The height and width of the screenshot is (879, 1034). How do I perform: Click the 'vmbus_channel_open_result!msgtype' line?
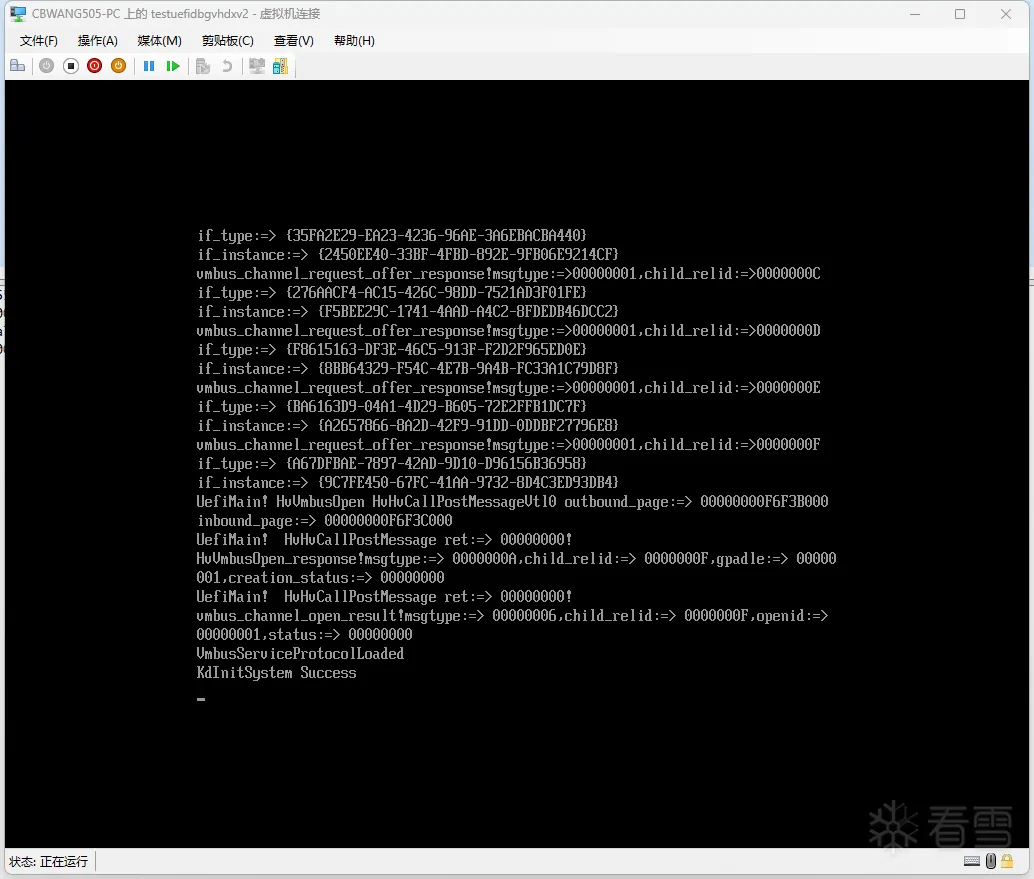click(x=512, y=616)
